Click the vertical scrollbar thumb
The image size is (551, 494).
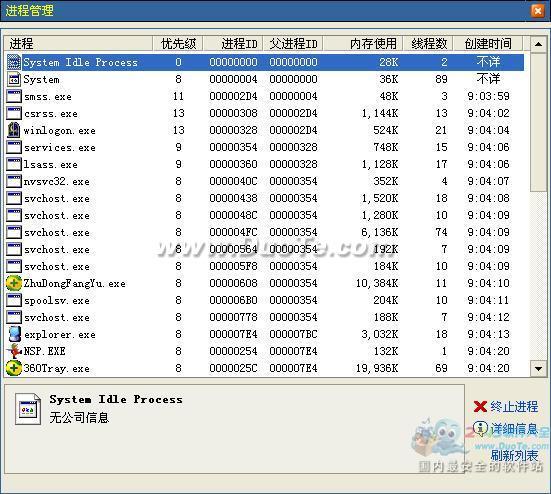pos(538,122)
